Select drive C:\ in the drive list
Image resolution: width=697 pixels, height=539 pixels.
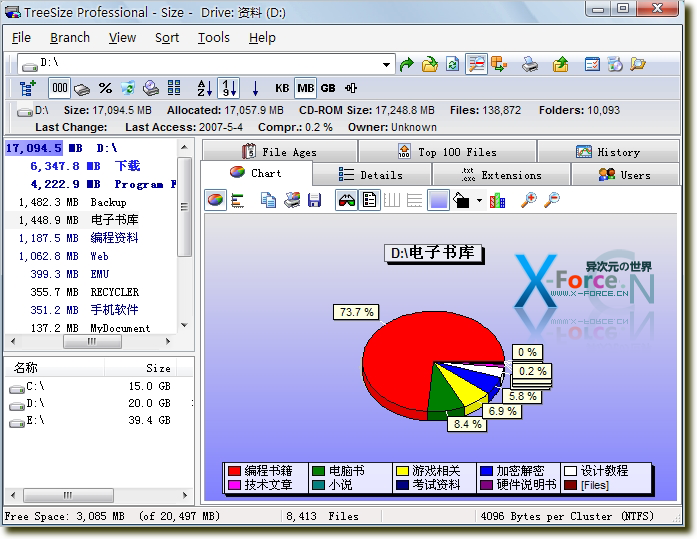coord(35,387)
